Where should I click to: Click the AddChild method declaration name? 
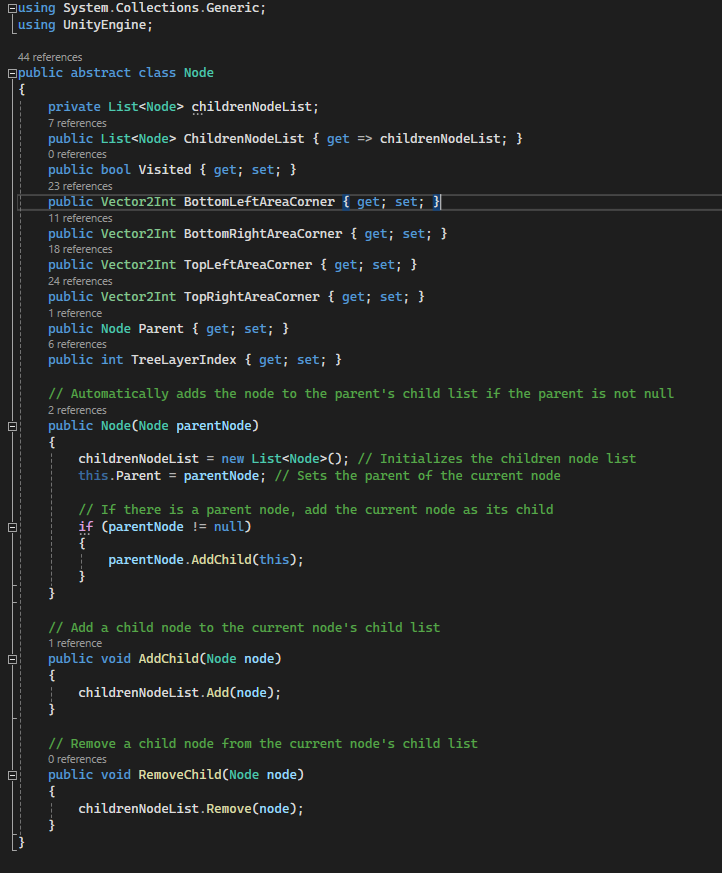169,659
